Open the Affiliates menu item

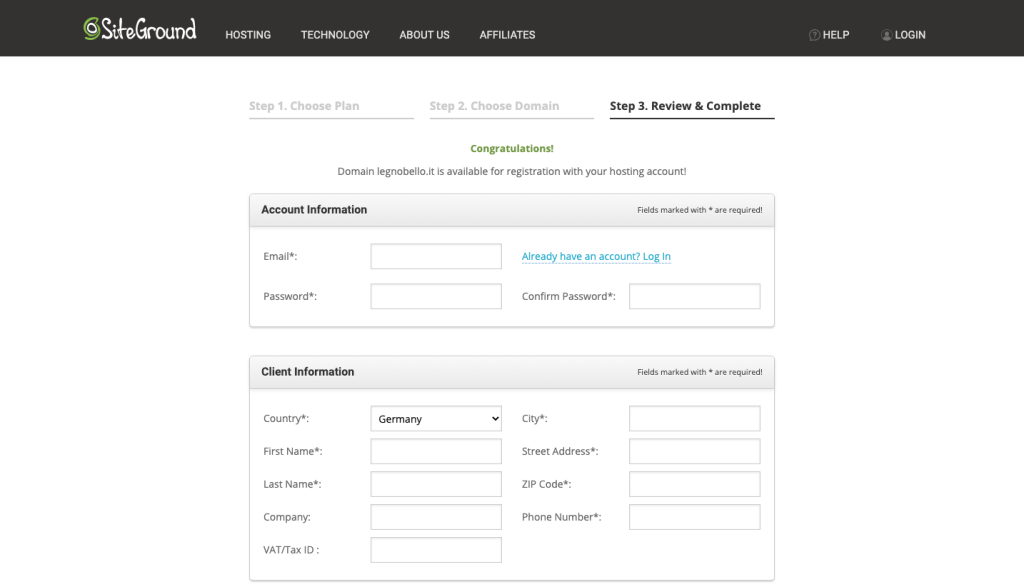[507, 35]
